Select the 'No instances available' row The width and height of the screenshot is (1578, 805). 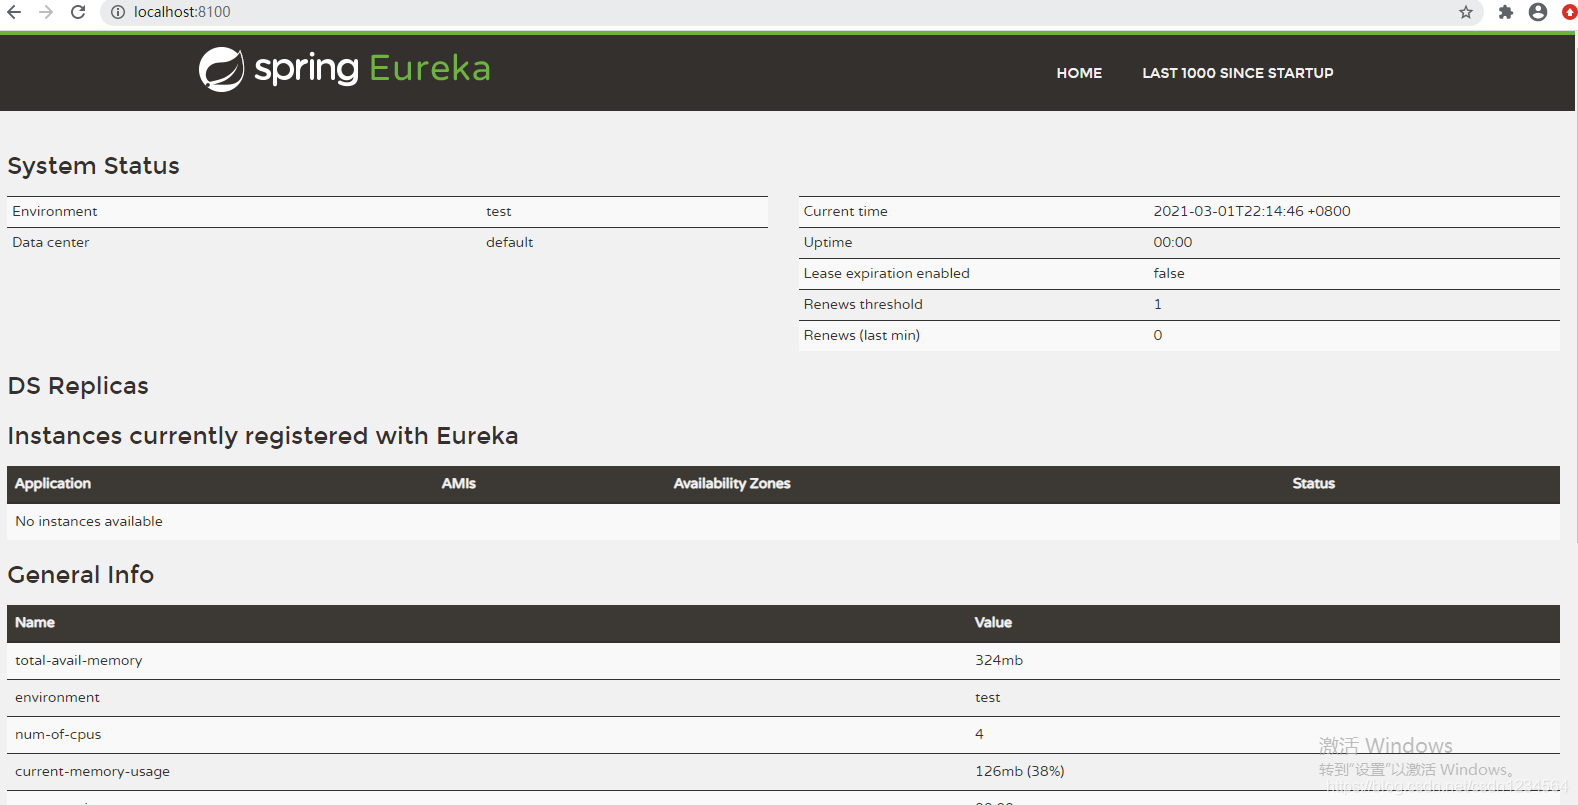(783, 521)
